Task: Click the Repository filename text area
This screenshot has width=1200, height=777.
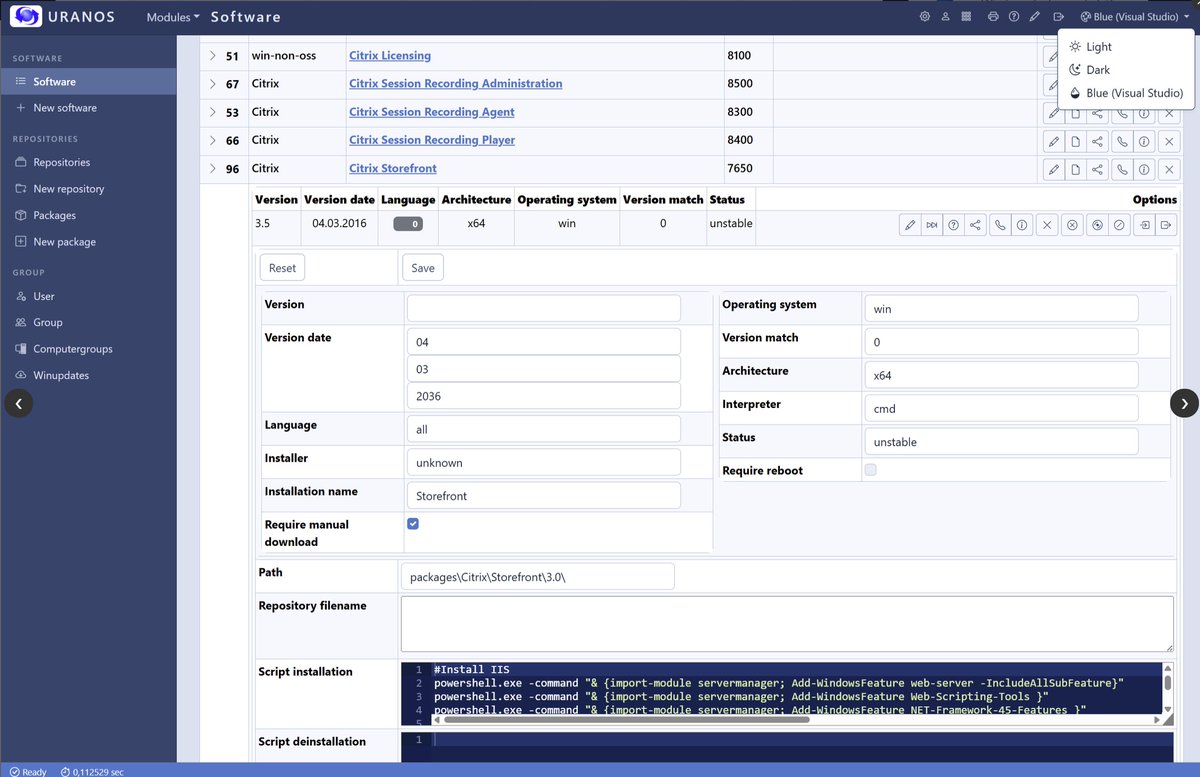Action: [787, 624]
